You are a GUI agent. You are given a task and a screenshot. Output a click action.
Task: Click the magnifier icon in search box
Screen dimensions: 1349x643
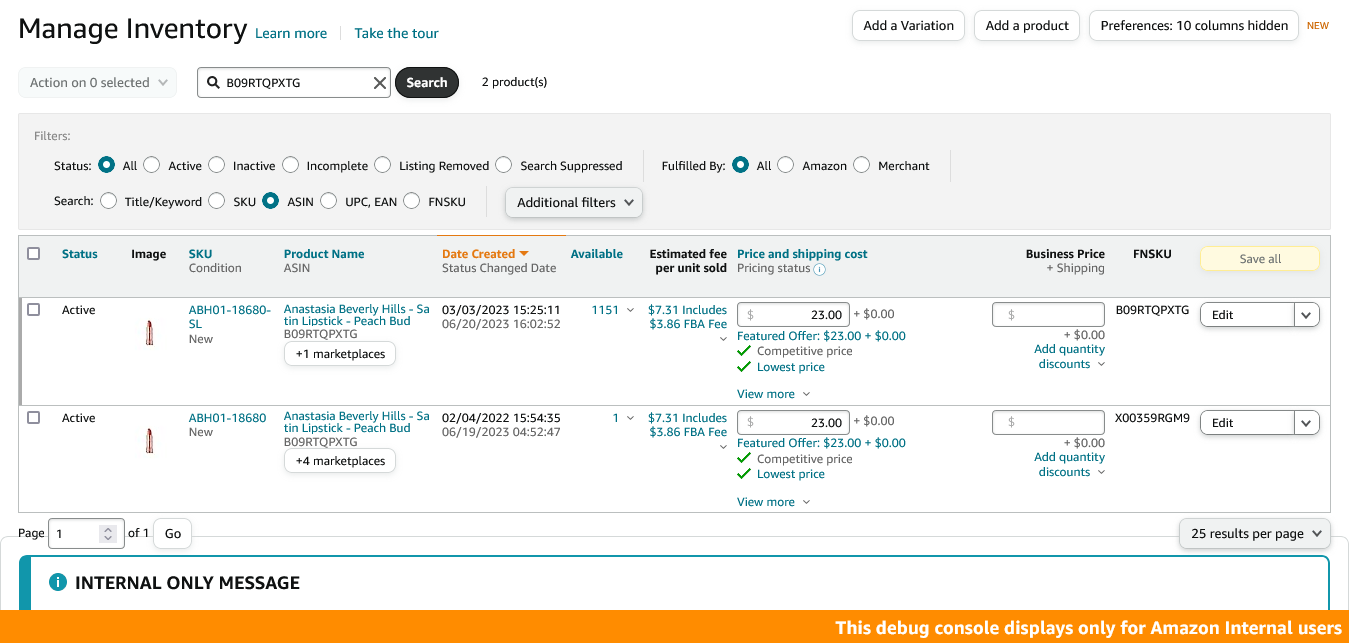213,83
